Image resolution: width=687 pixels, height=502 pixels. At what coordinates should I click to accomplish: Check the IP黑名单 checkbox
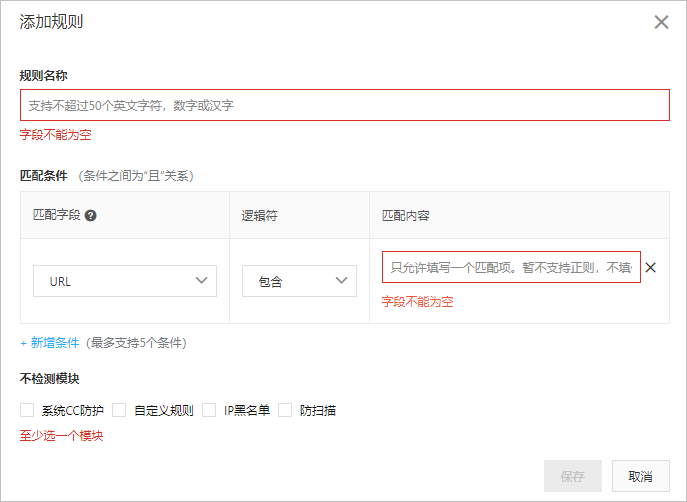tap(209, 410)
